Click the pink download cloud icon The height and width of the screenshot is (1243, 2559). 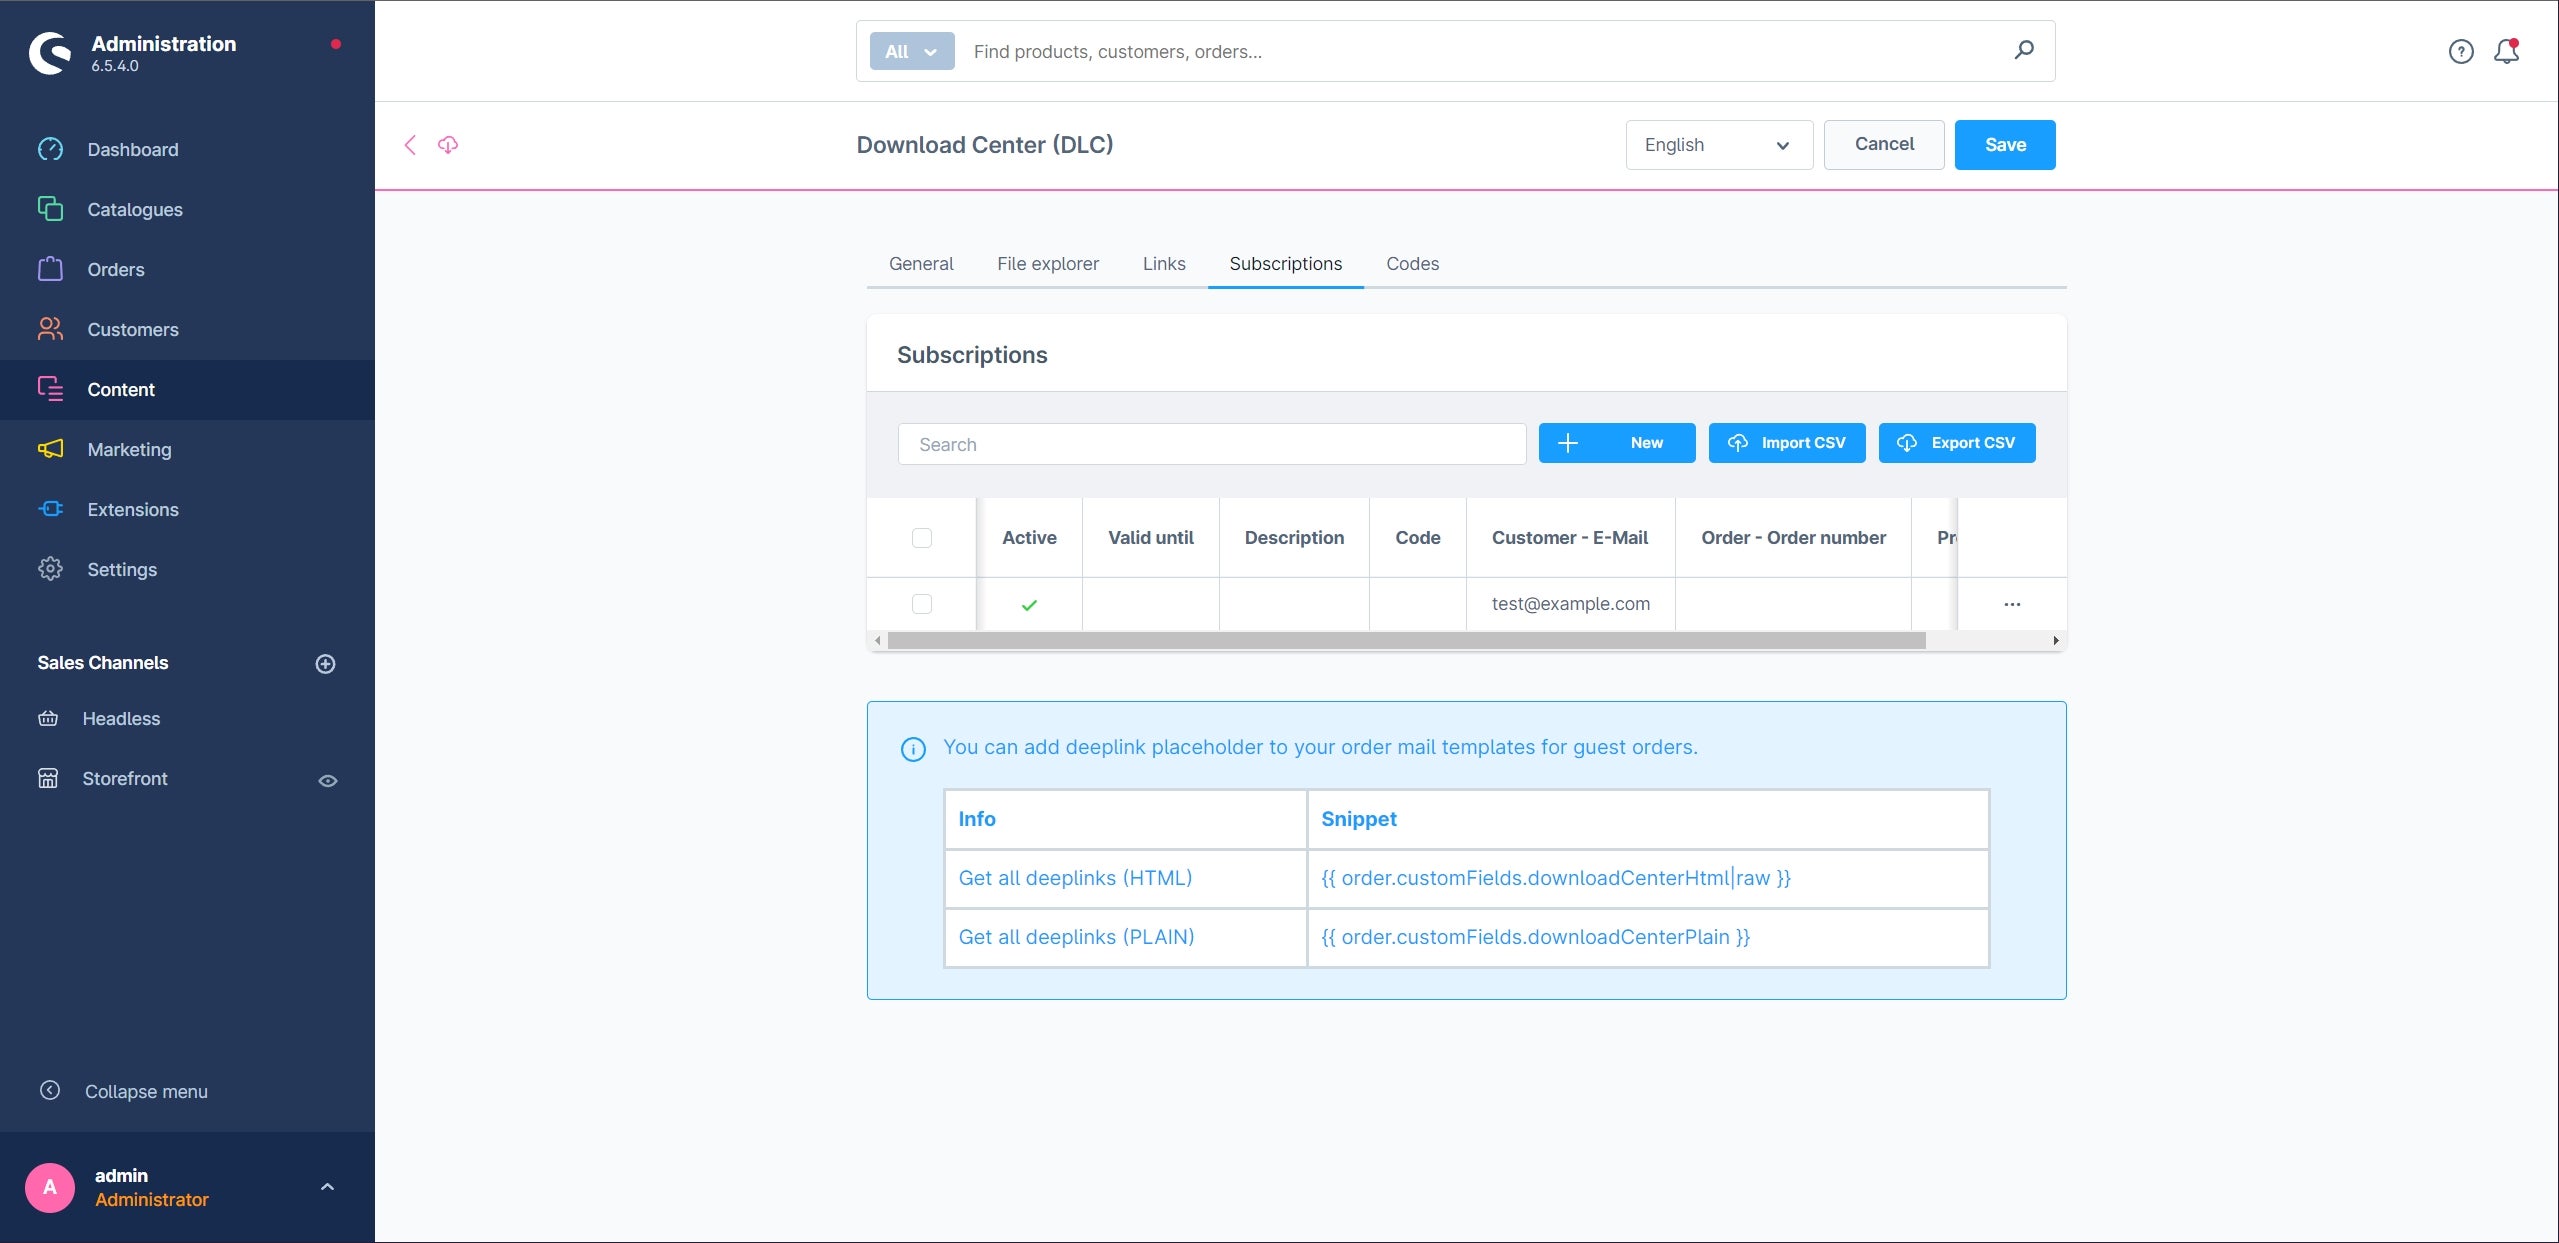click(x=448, y=145)
